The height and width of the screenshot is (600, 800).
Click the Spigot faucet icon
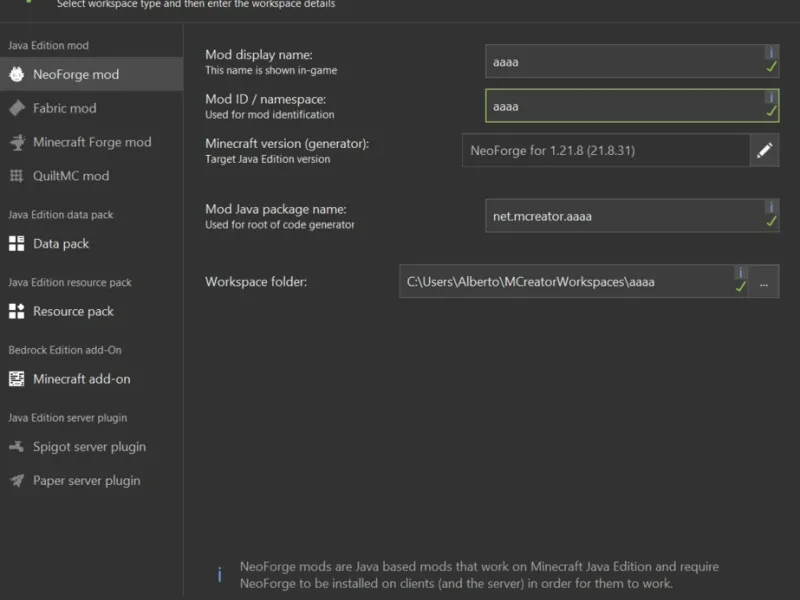(x=16, y=447)
